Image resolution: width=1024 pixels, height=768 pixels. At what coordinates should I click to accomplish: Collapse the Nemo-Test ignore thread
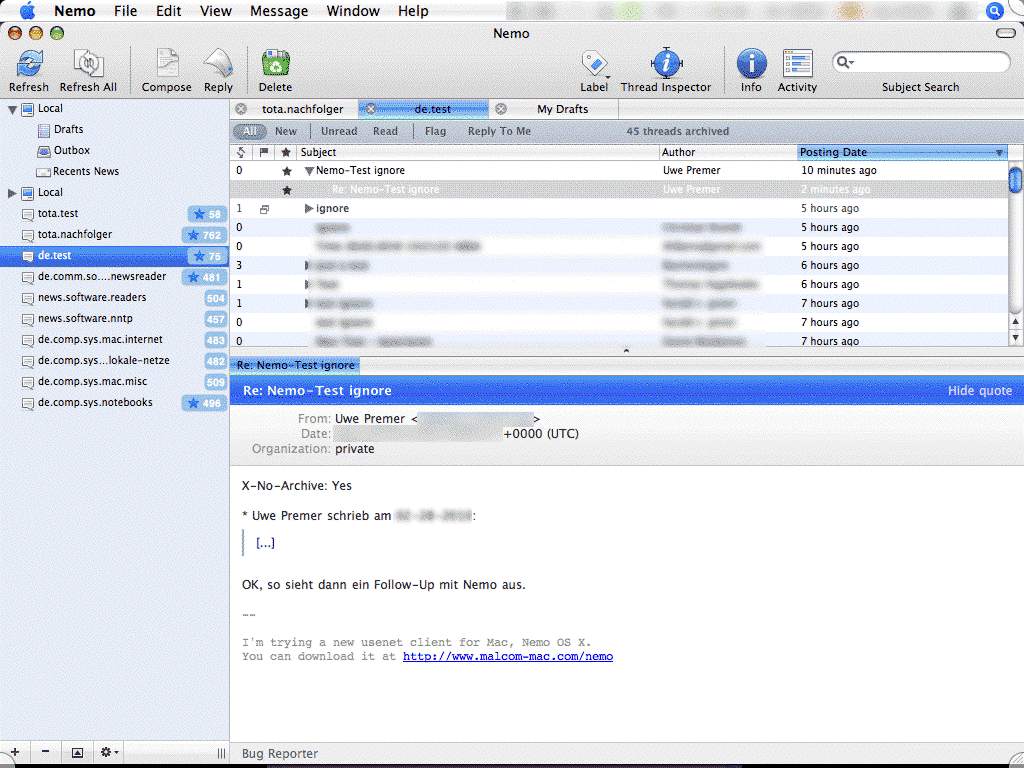(309, 171)
